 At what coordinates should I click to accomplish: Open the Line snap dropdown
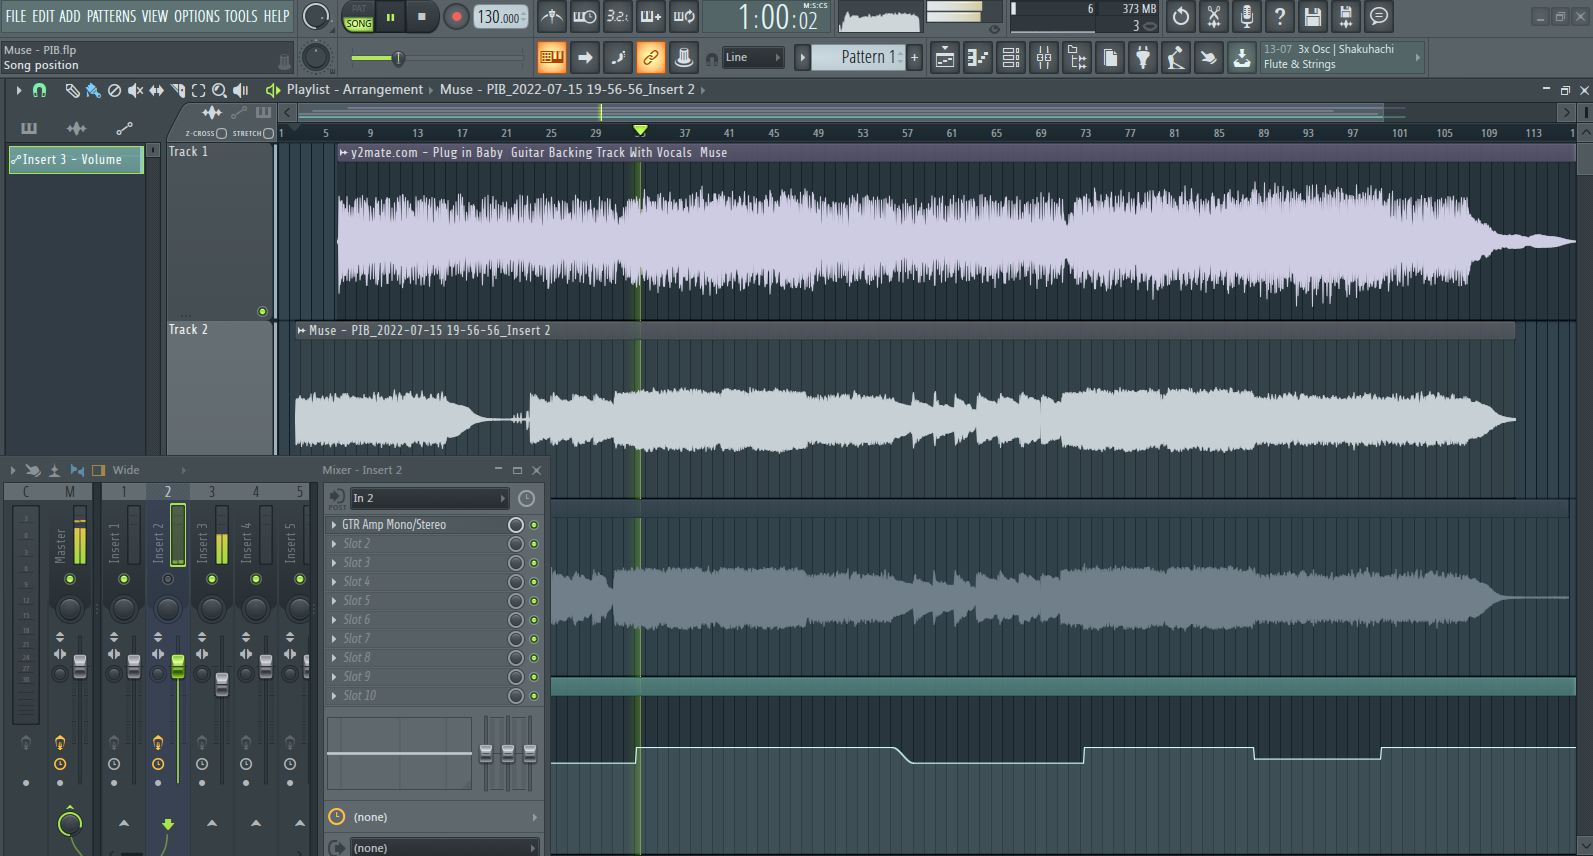coord(753,58)
